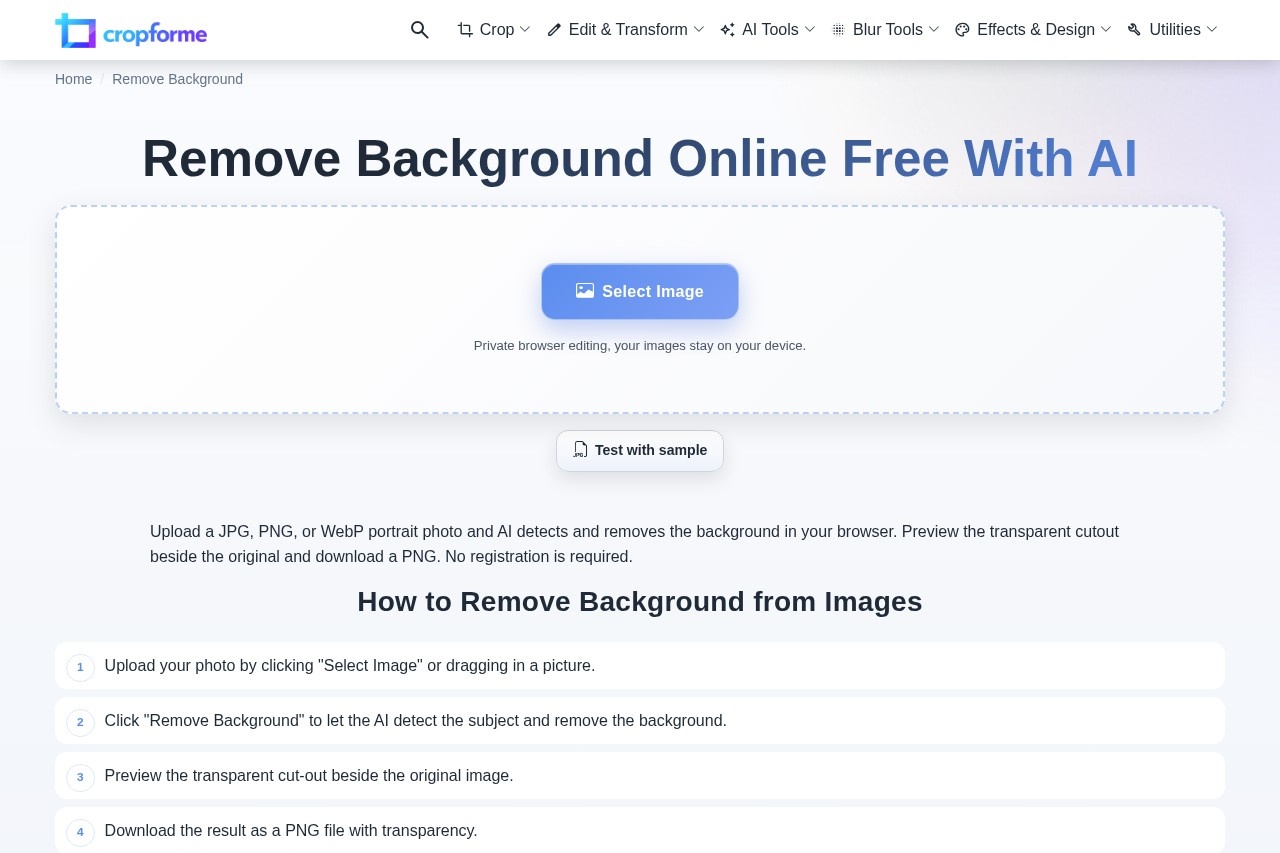Open the search icon in the navbar

coord(420,30)
